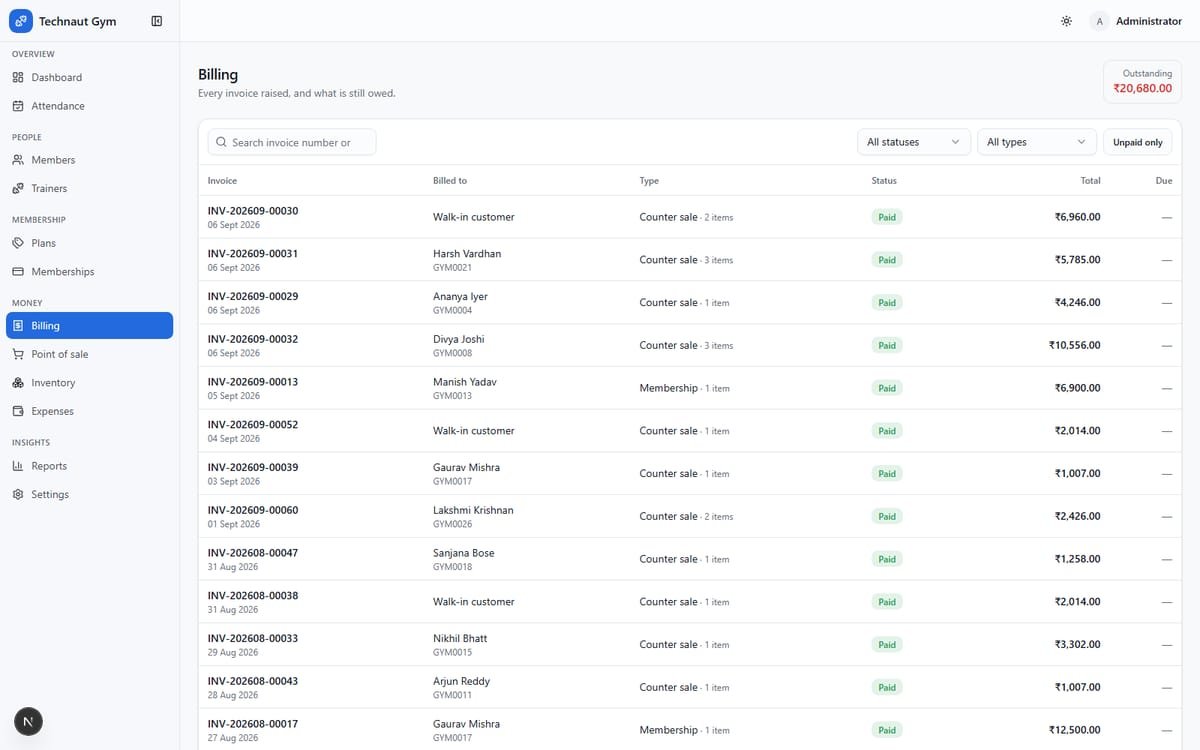Image resolution: width=1200 pixels, height=750 pixels.
Task: Open the Plans label in sidebar
Action: [43, 243]
